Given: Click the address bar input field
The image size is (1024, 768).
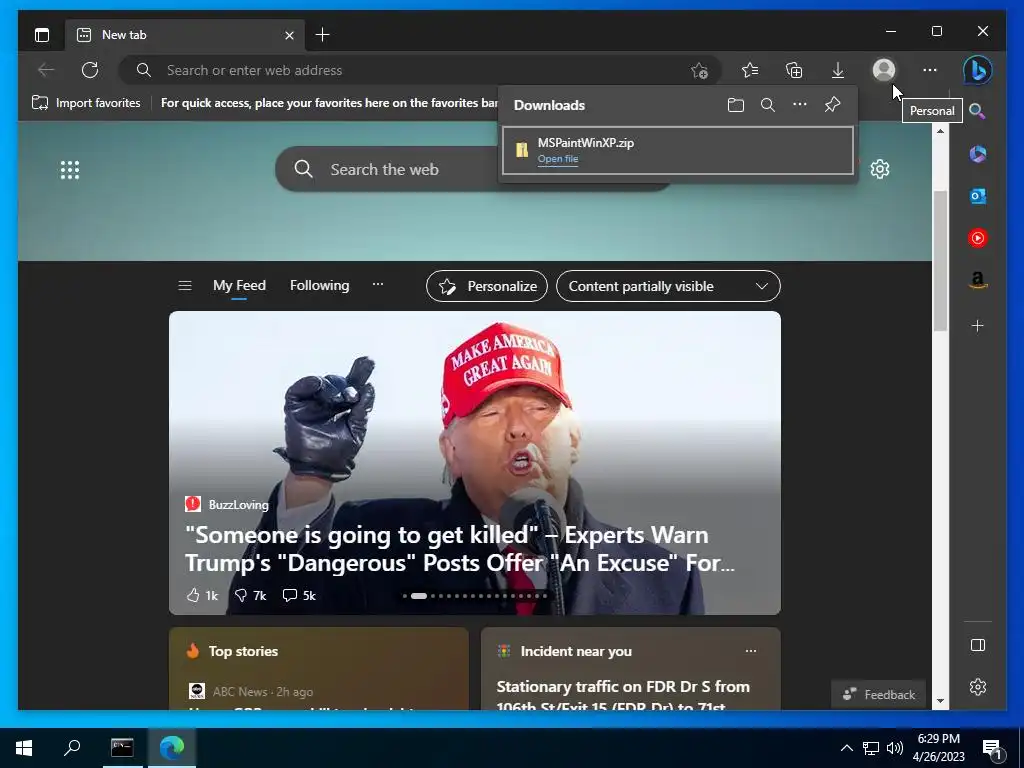Looking at the screenshot, I should [418, 70].
